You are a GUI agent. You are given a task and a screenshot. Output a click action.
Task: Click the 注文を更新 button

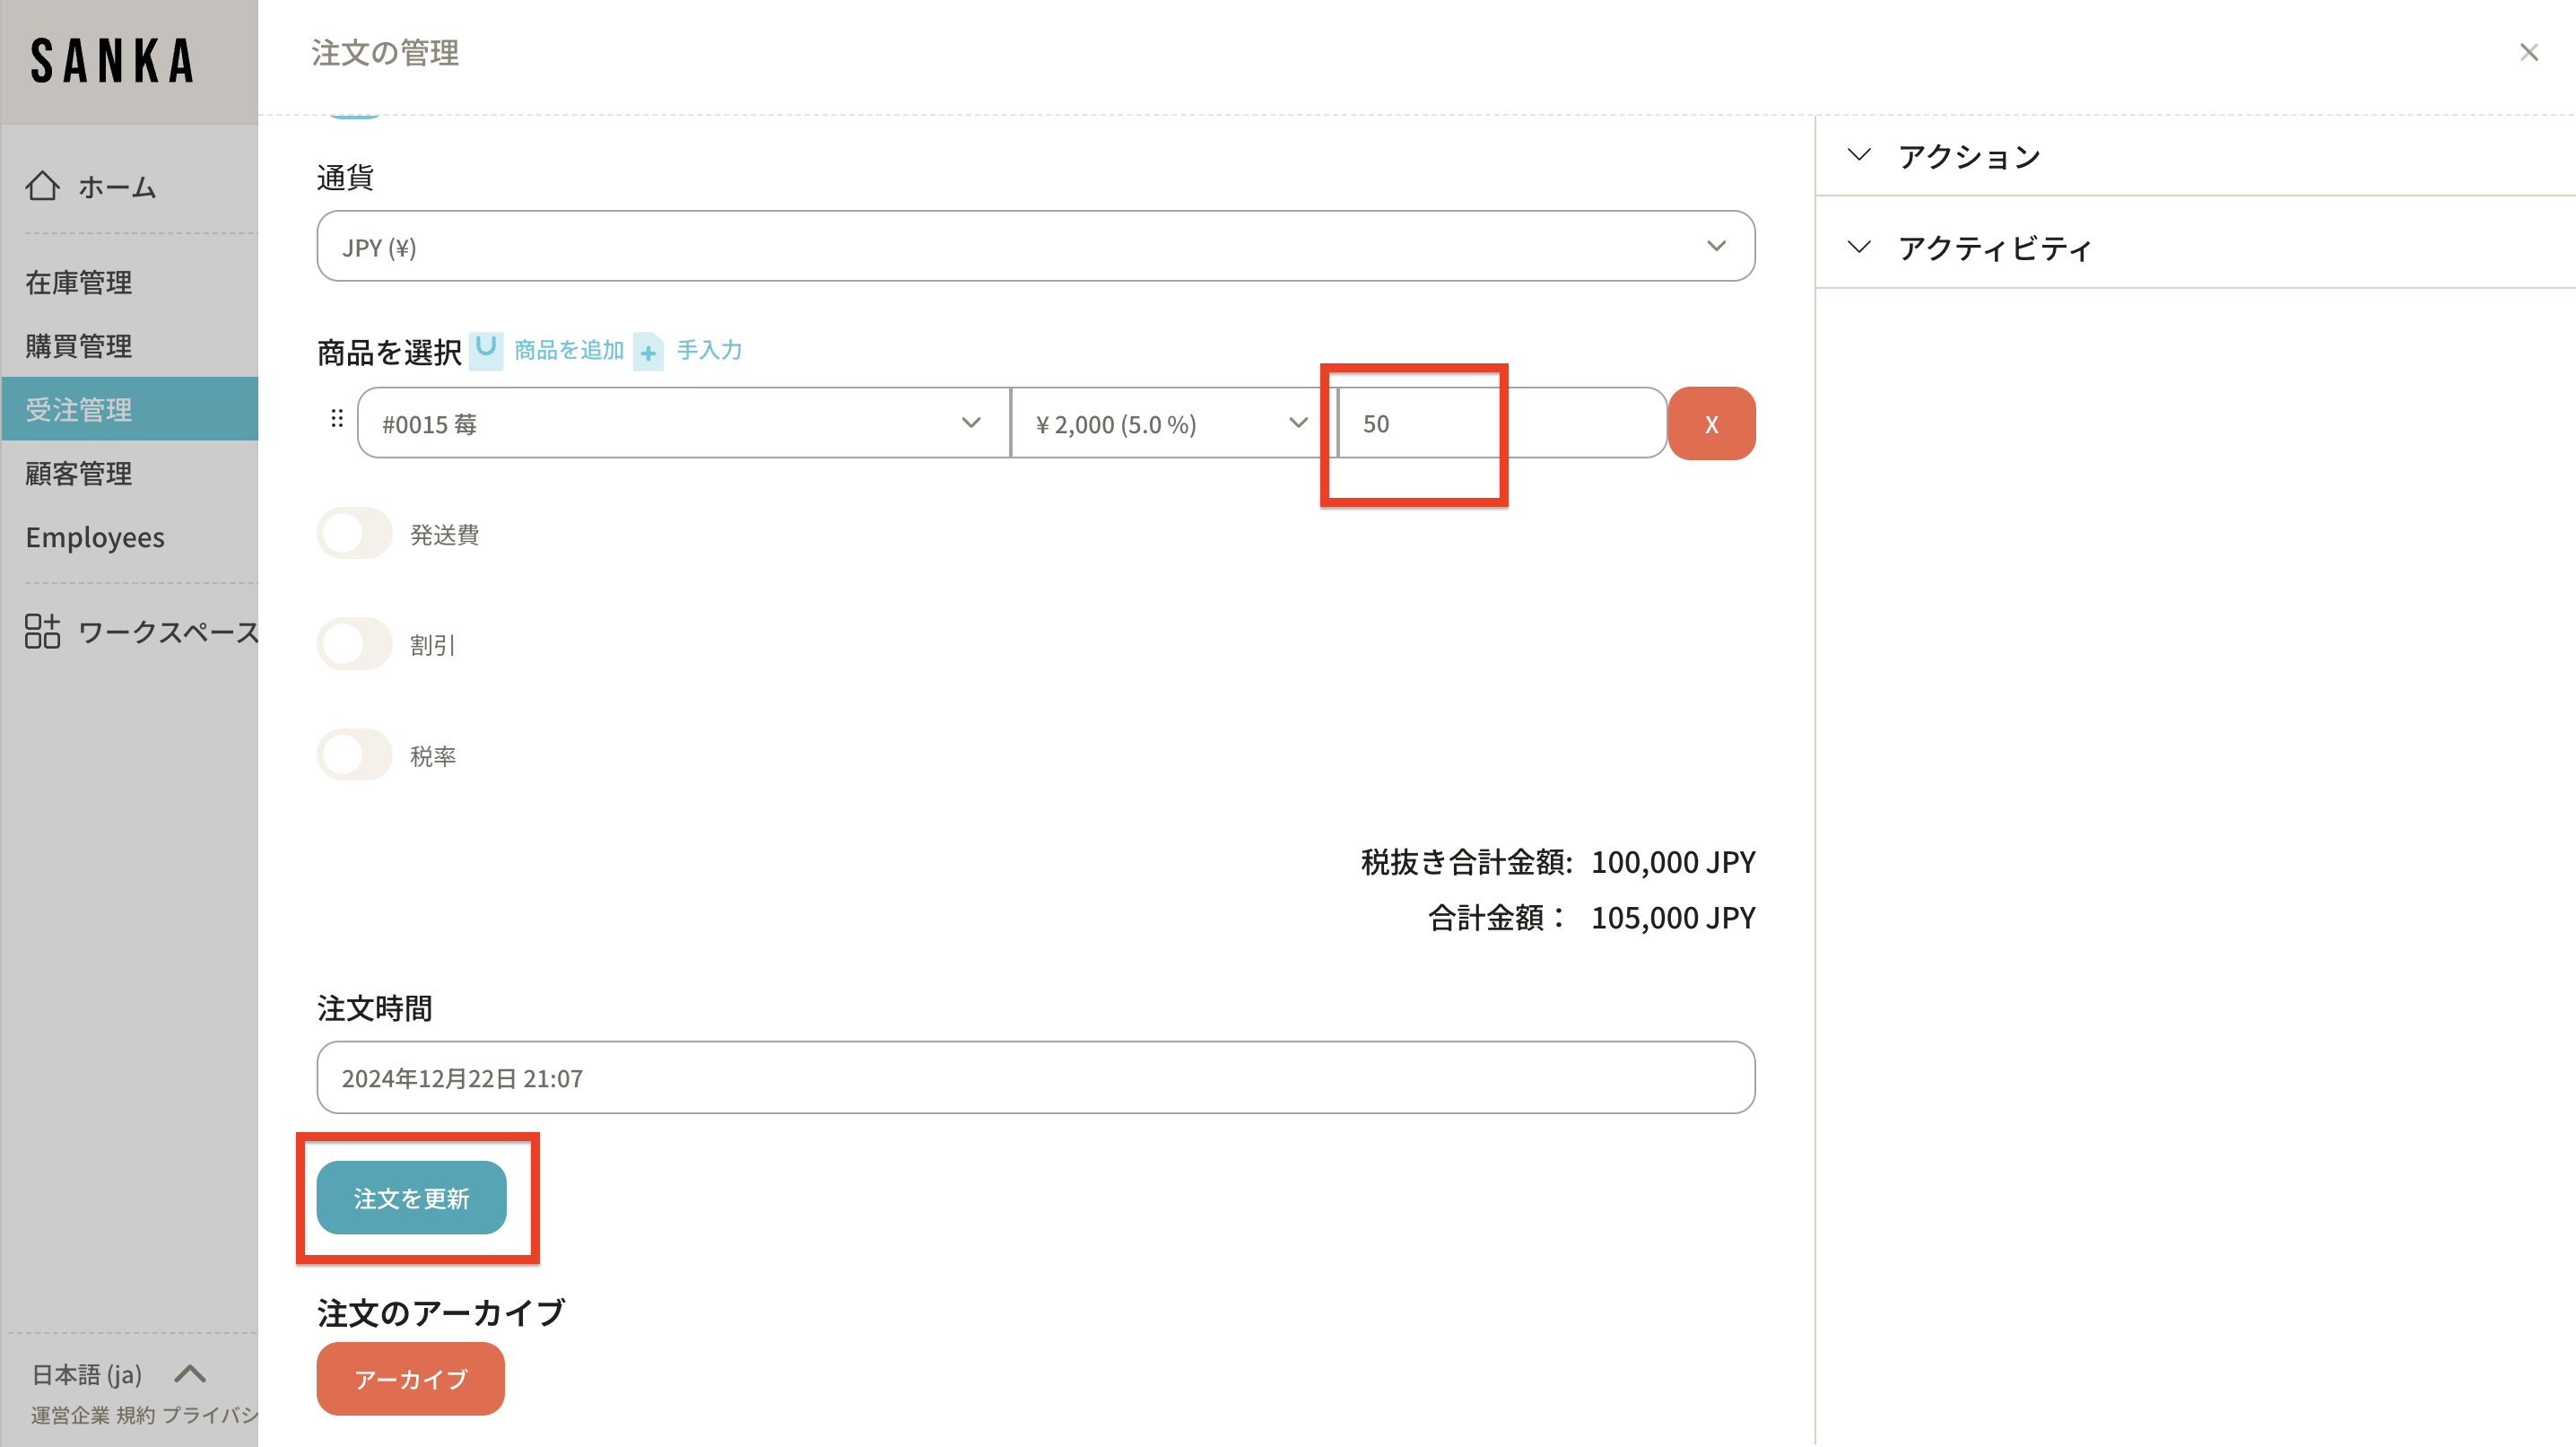click(x=411, y=1197)
